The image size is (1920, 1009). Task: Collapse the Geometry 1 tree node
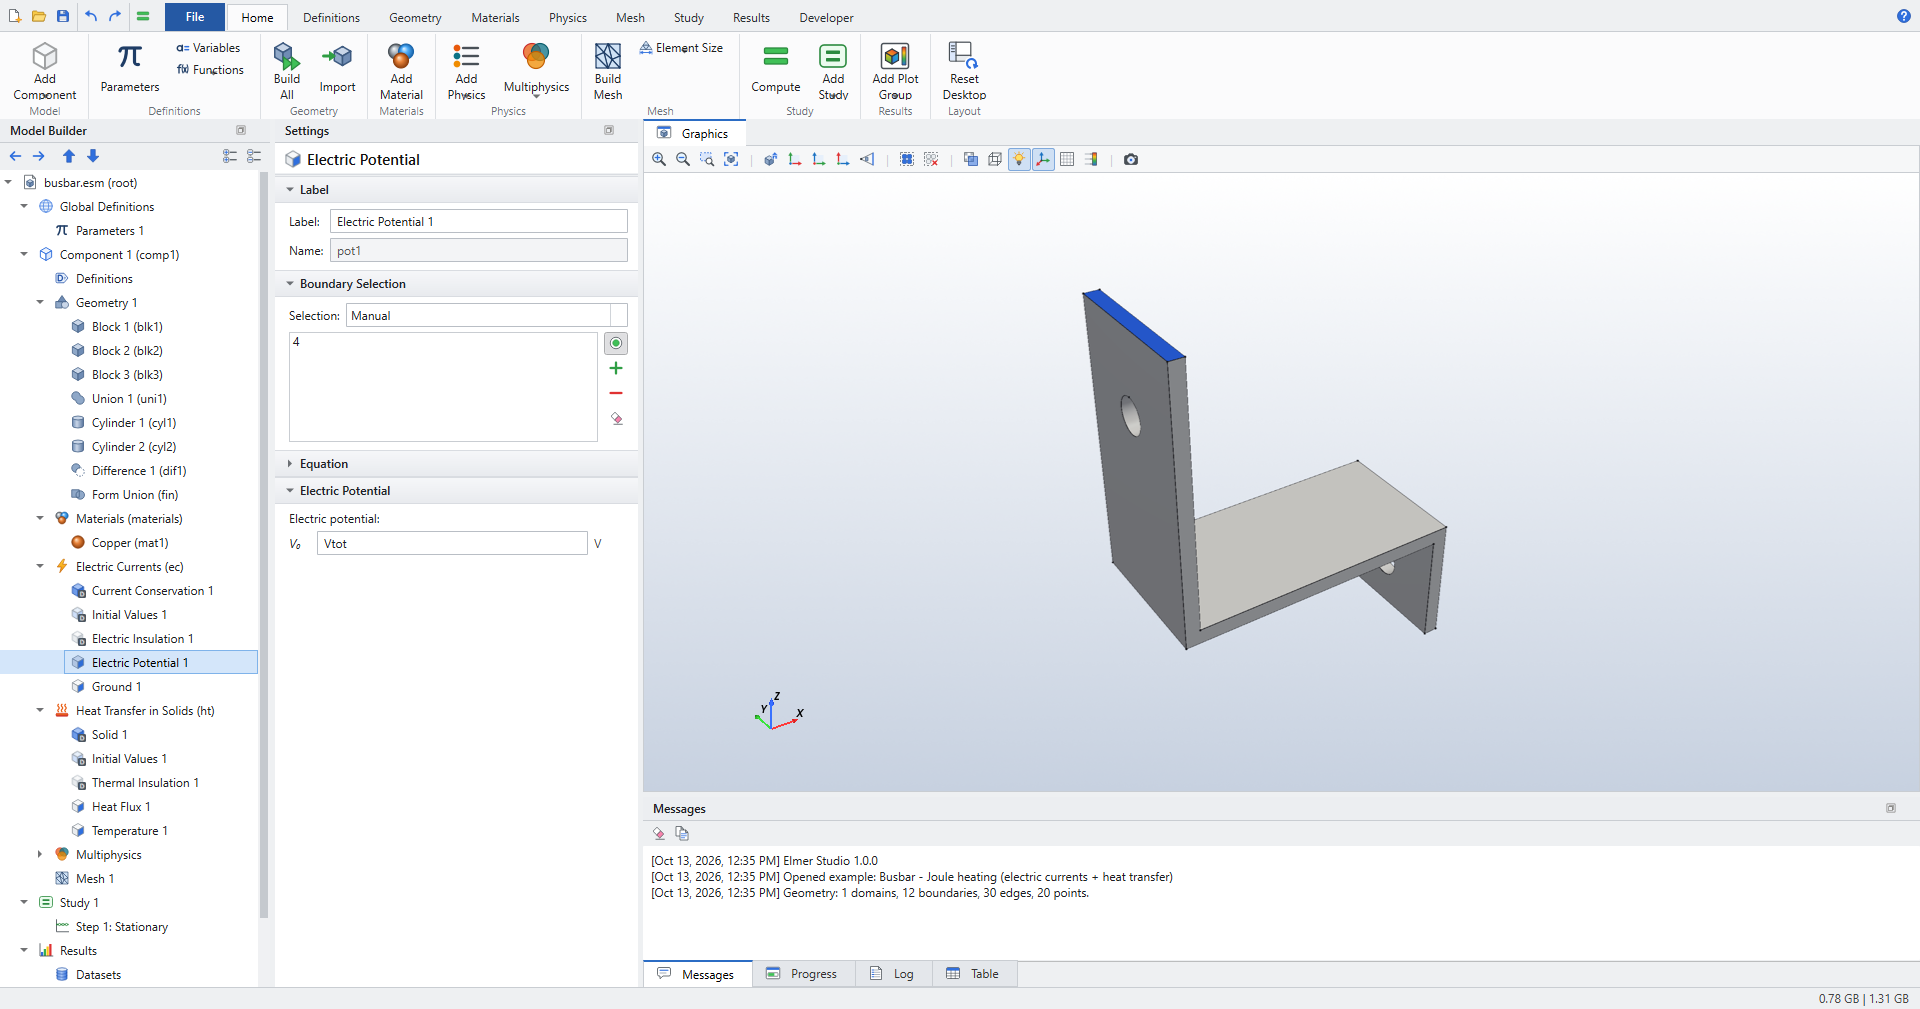click(x=40, y=303)
